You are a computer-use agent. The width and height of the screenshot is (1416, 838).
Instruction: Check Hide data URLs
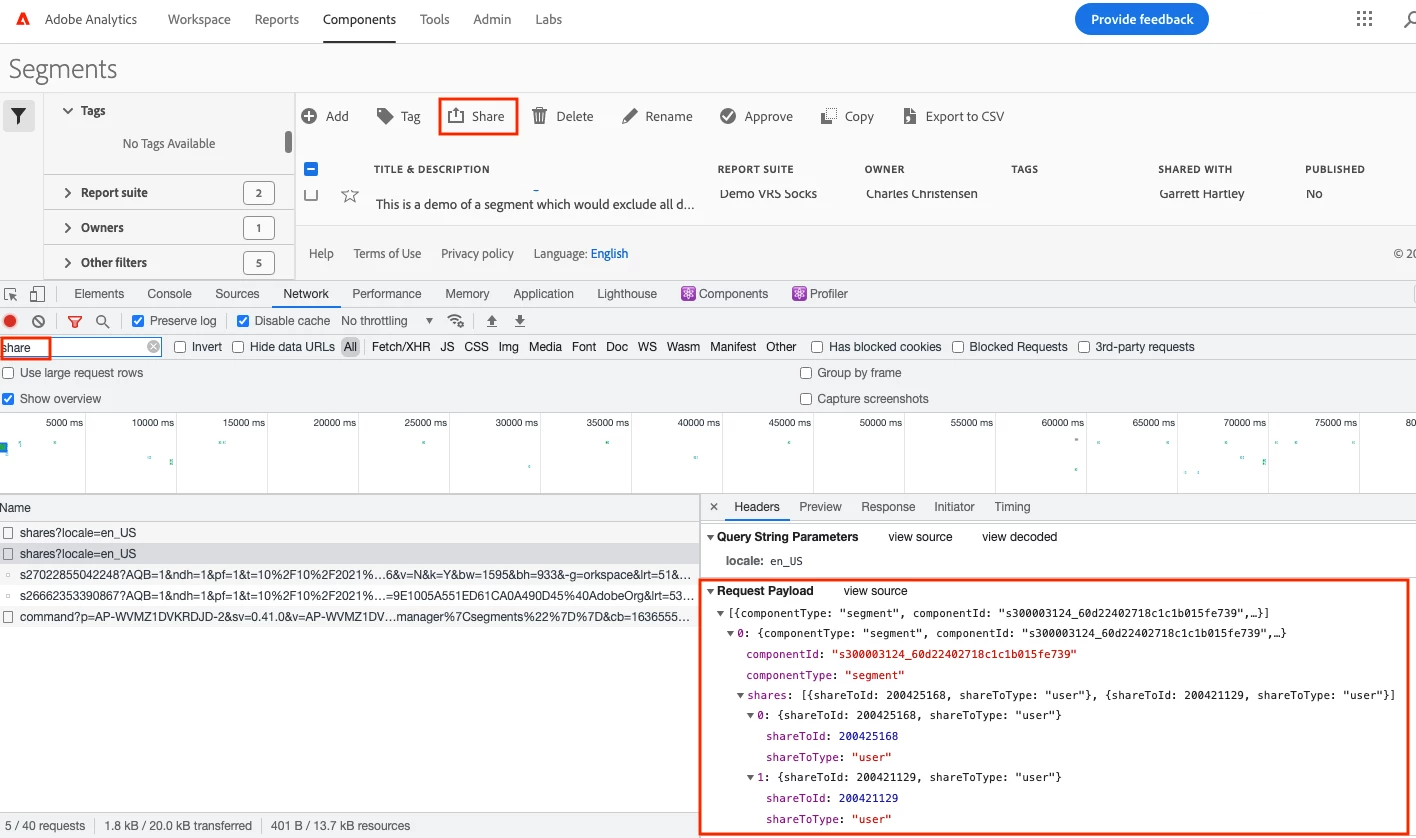tap(238, 347)
